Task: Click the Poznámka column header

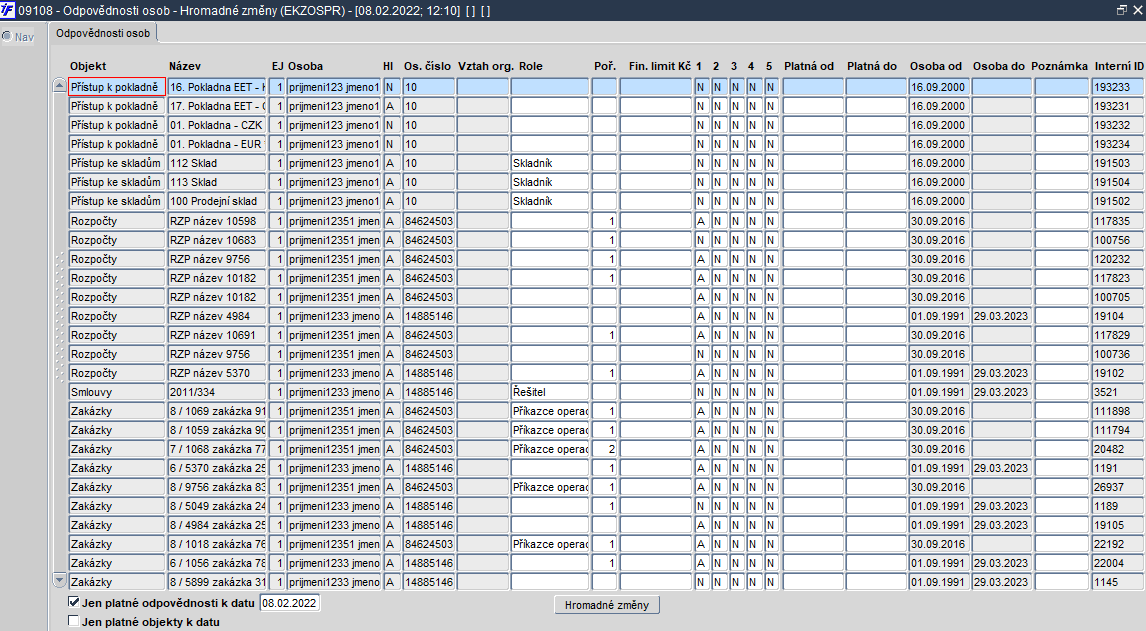Action: [1060, 66]
